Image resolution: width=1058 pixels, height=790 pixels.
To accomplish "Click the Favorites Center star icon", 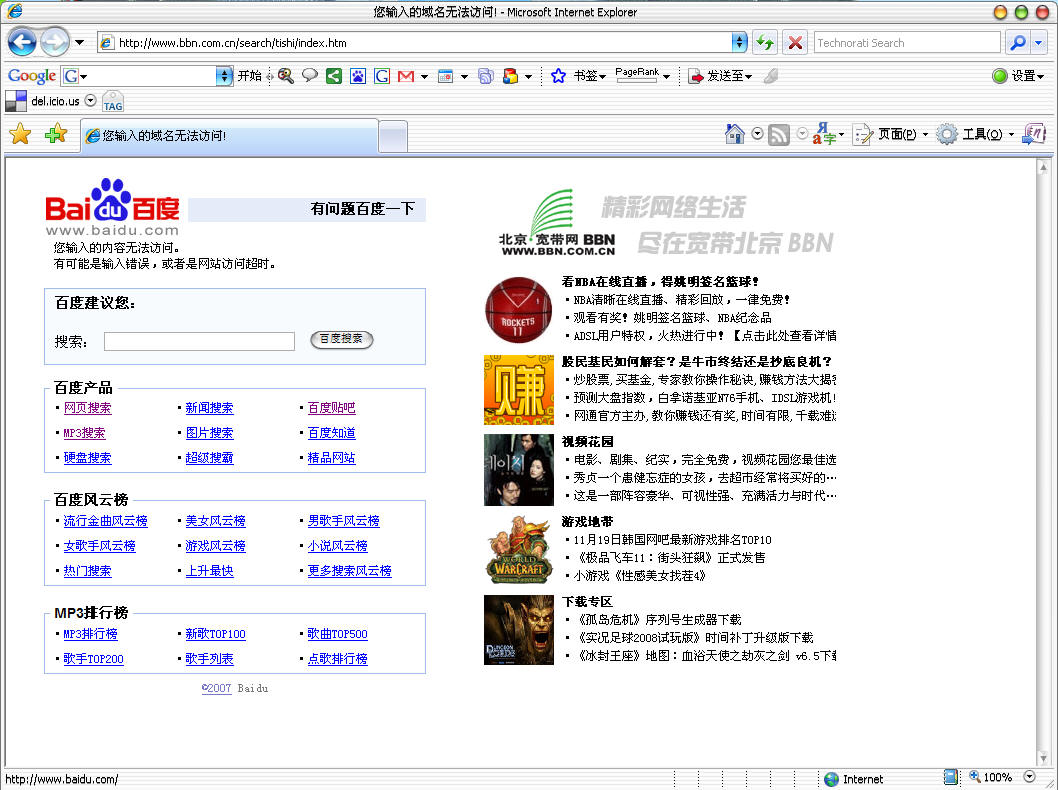I will [20, 134].
